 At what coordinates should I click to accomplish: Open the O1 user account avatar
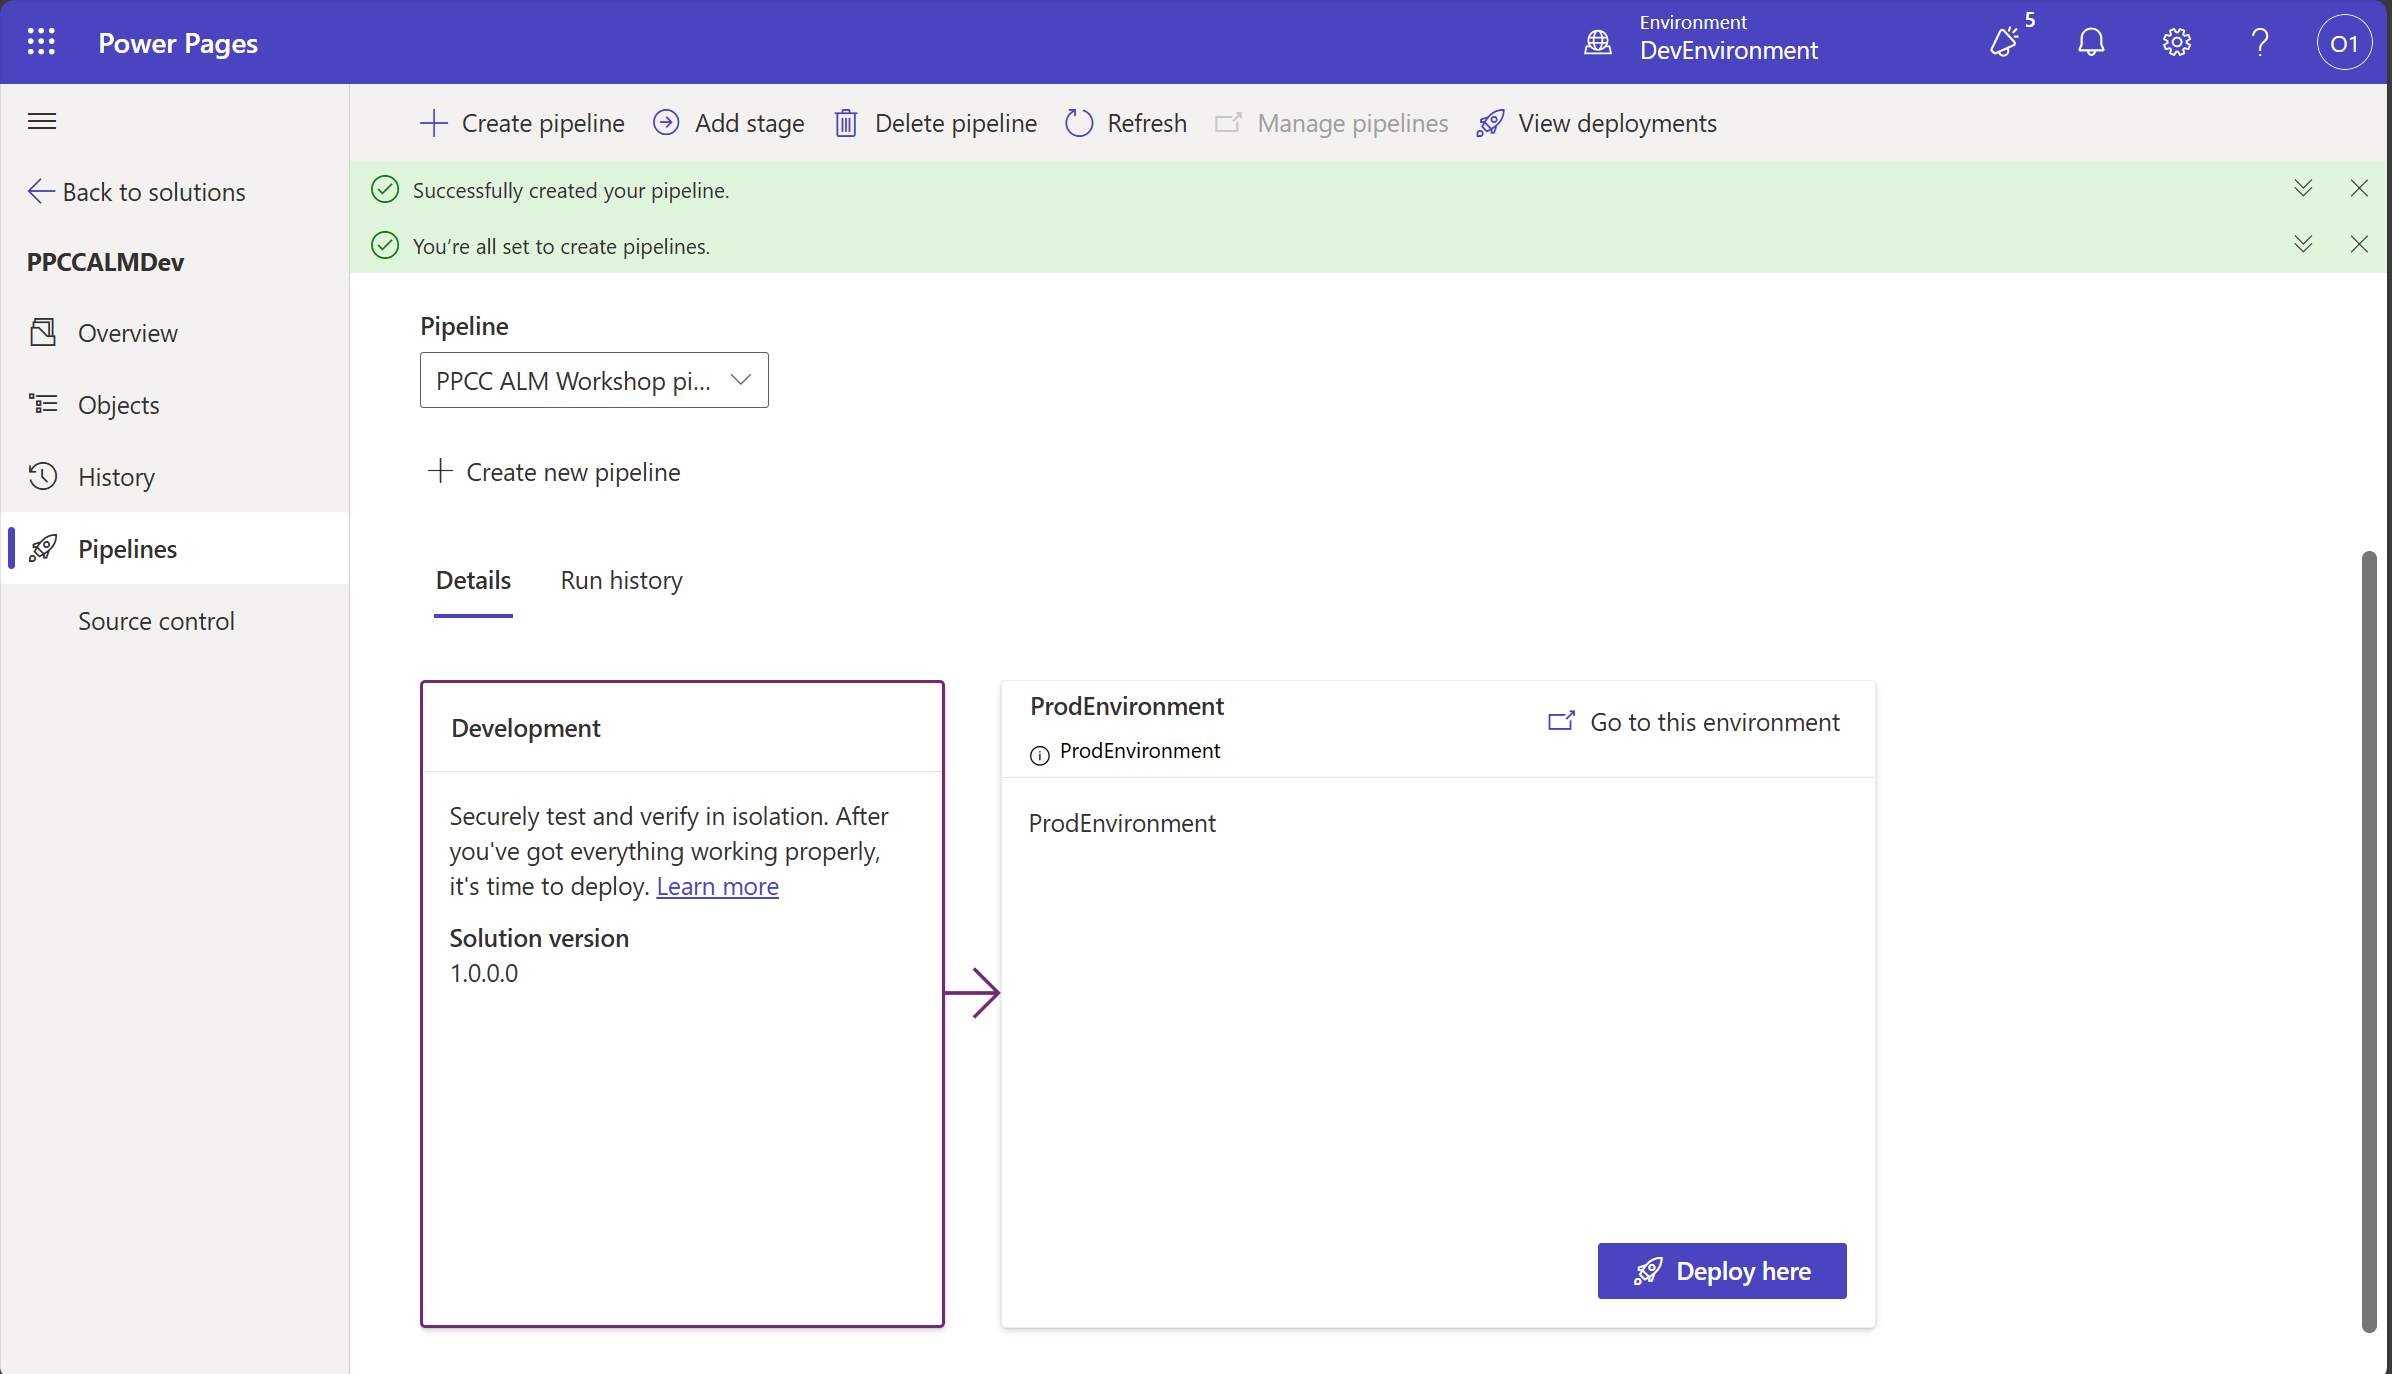[x=2343, y=43]
